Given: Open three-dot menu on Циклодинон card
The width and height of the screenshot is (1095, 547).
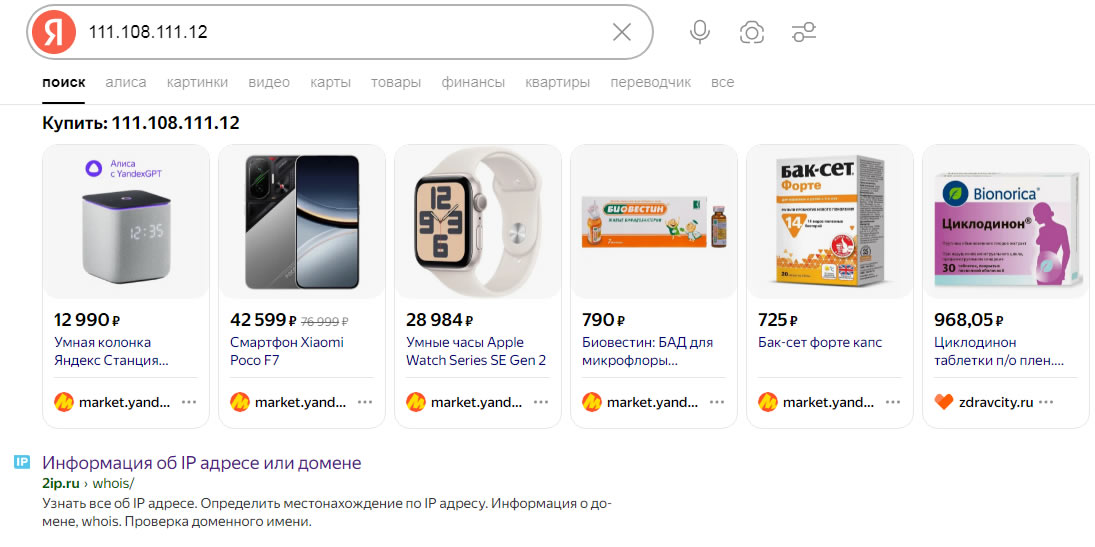Looking at the screenshot, I should click(x=1046, y=402).
